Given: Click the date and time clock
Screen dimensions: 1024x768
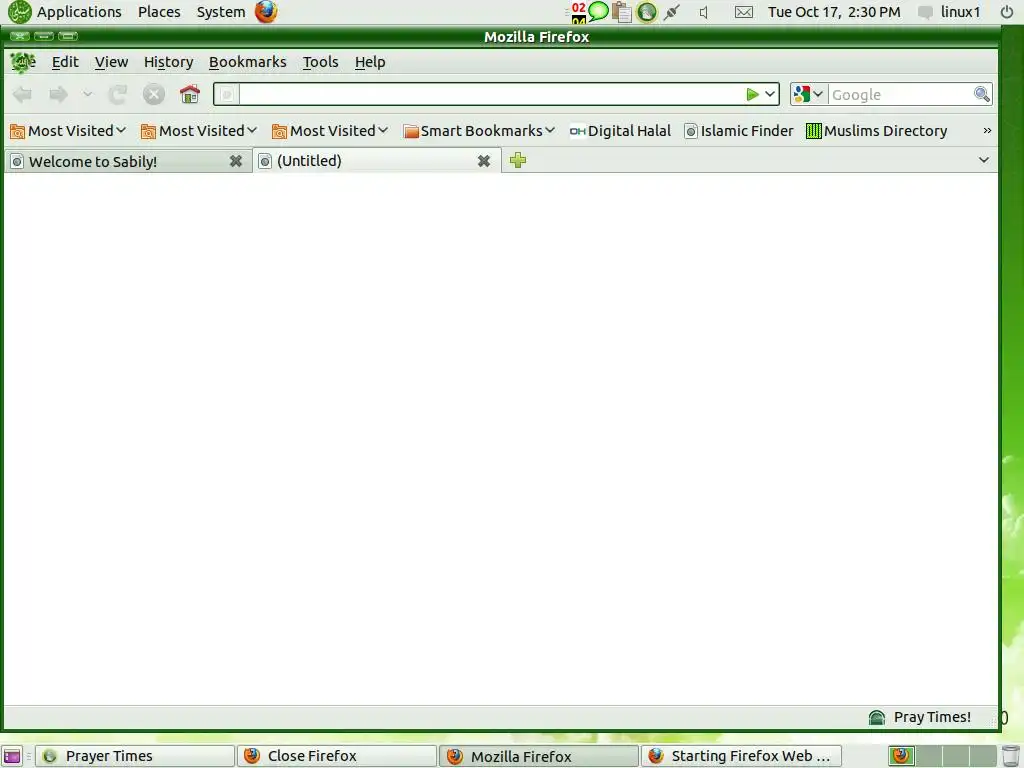Looking at the screenshot, I should [x=834, y=12].
